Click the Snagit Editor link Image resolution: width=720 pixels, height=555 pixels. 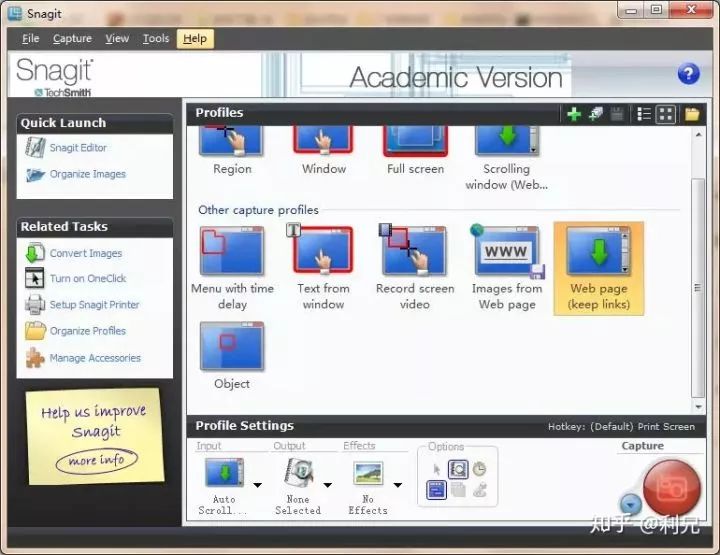pyautogui.click(x=78, y=148)
